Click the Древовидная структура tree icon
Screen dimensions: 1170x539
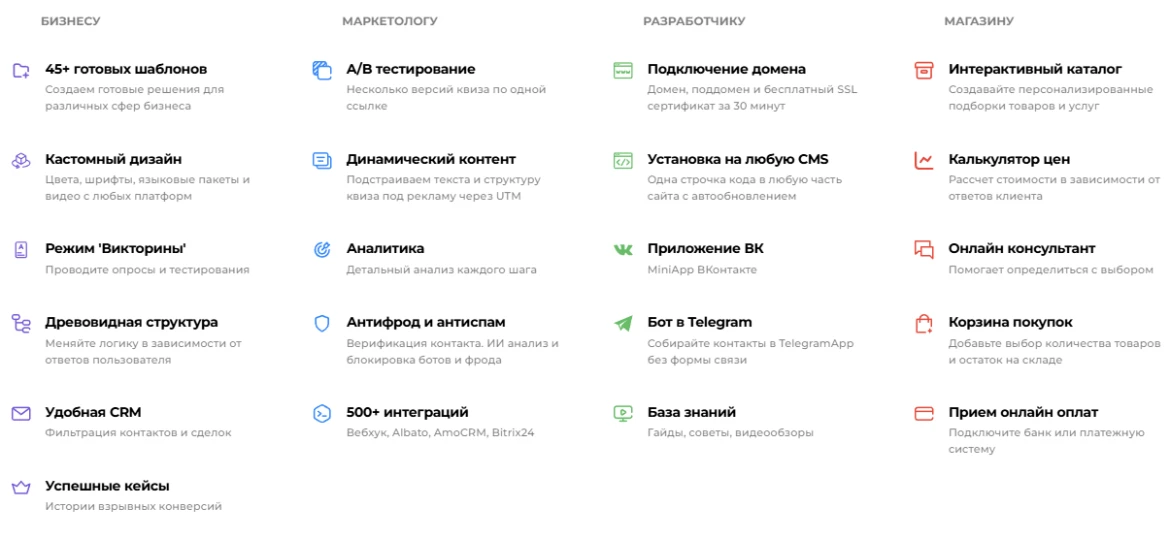pos(20,323)
